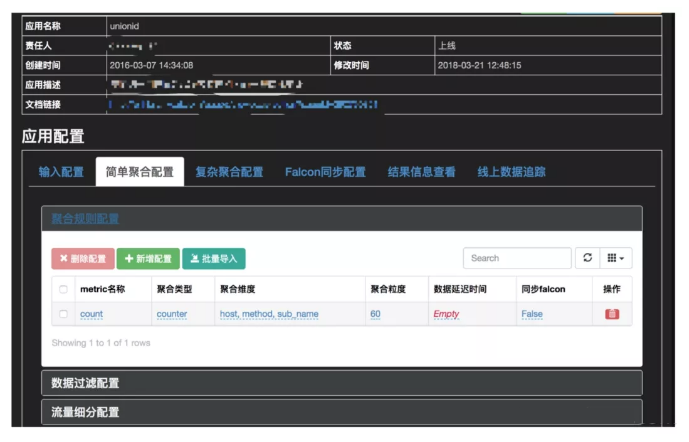
Task: Click the Search input field
Action: click(517, 258)
